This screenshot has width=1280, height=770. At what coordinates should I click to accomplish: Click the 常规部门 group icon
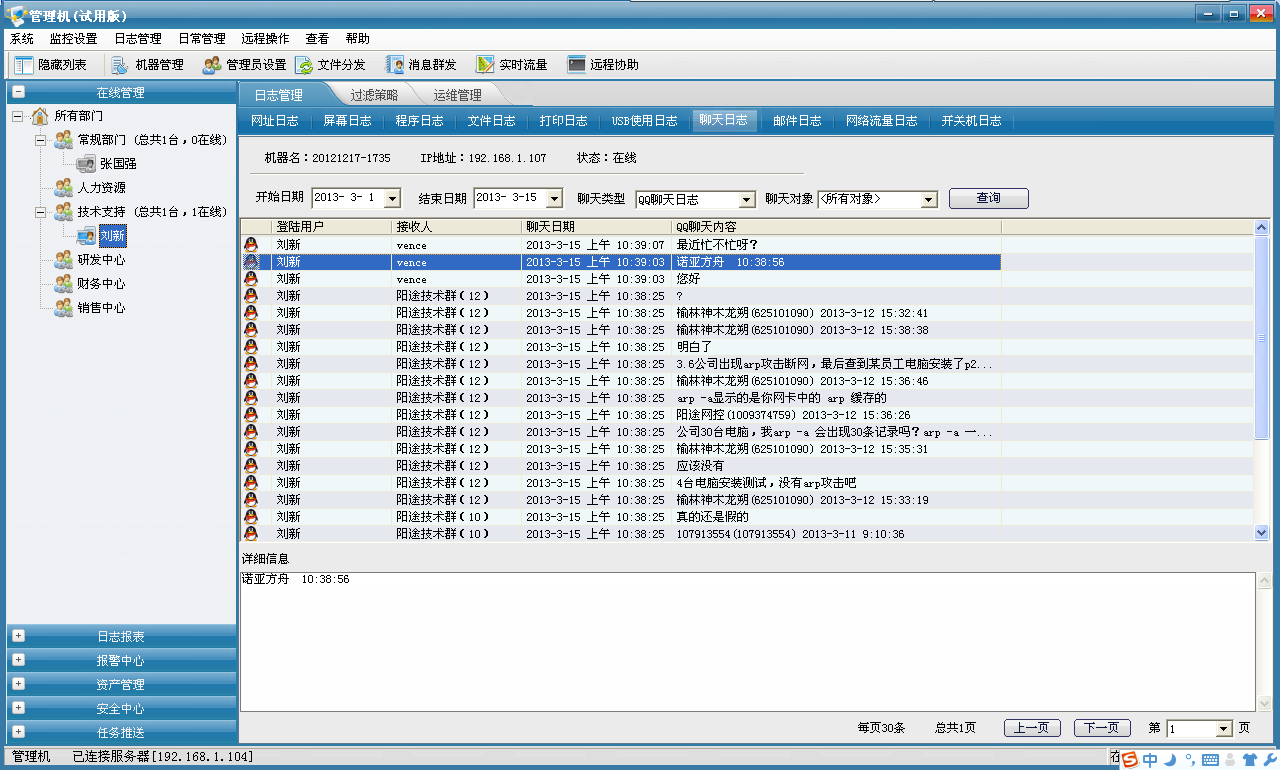coord(63,140)
